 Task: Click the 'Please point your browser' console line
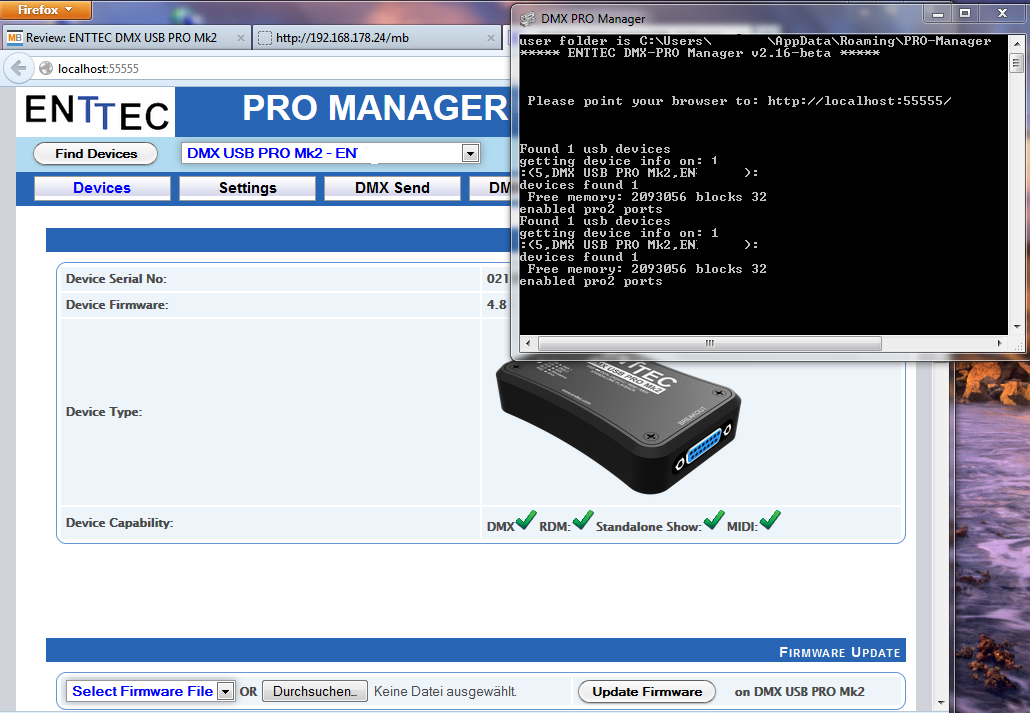pyautogui.click(x=739, y=101)
